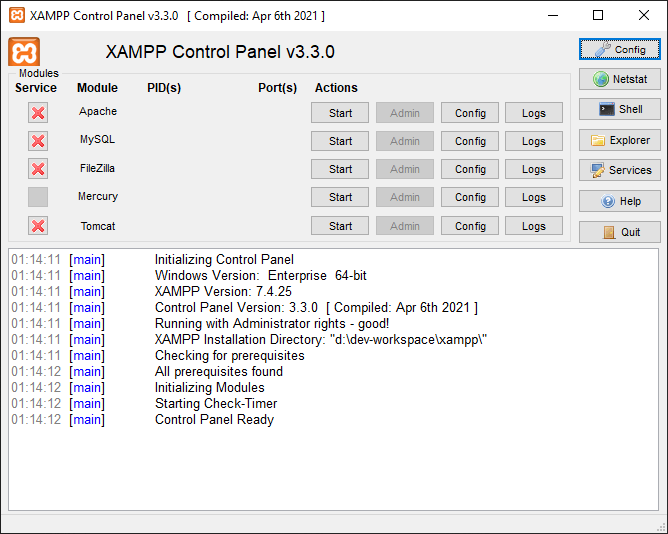Start the MySQL module
The image size is (668, 534).
340,141
